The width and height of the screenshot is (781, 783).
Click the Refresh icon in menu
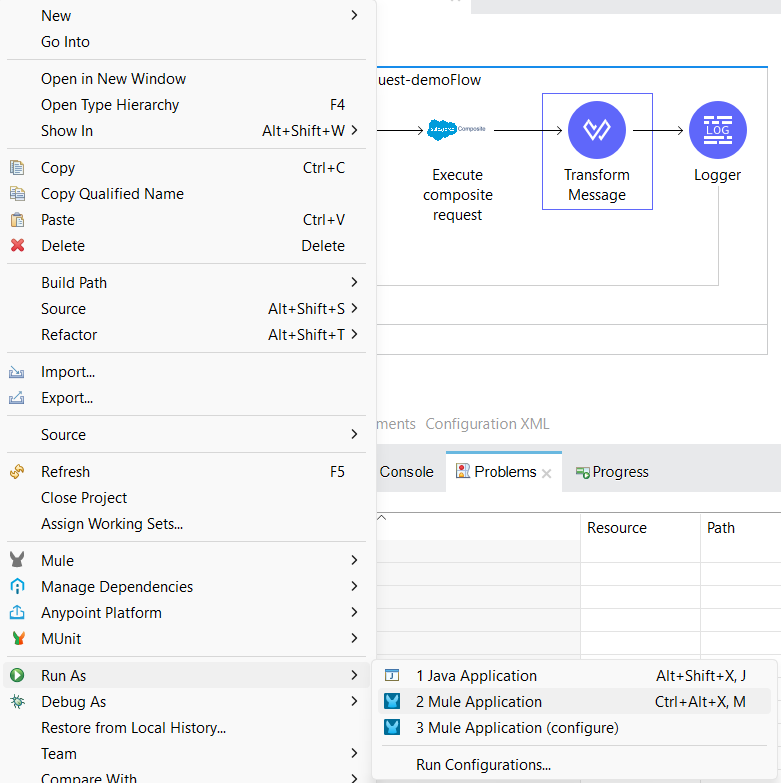click(x=17, y=472)
